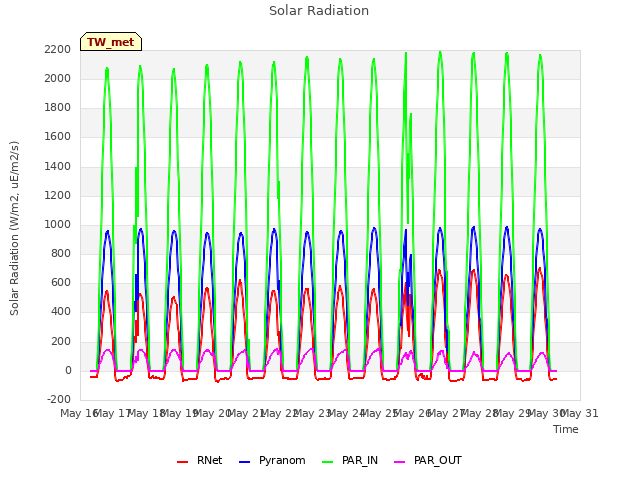The width and height of the screenshot is (640, 480).
Task: Click the May 20 x-axis tick label
Action: 213,413
